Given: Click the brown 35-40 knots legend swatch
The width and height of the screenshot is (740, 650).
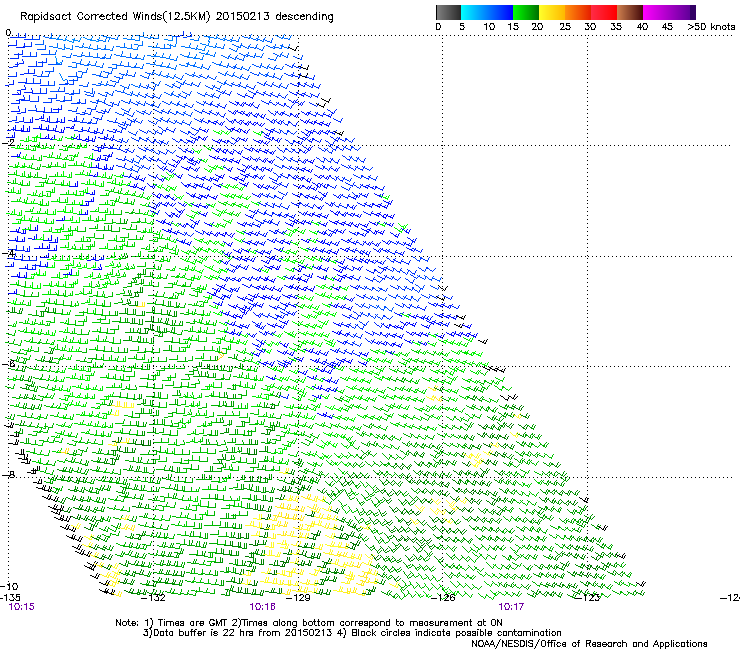Looking at the screenshot, I should 630,12.
